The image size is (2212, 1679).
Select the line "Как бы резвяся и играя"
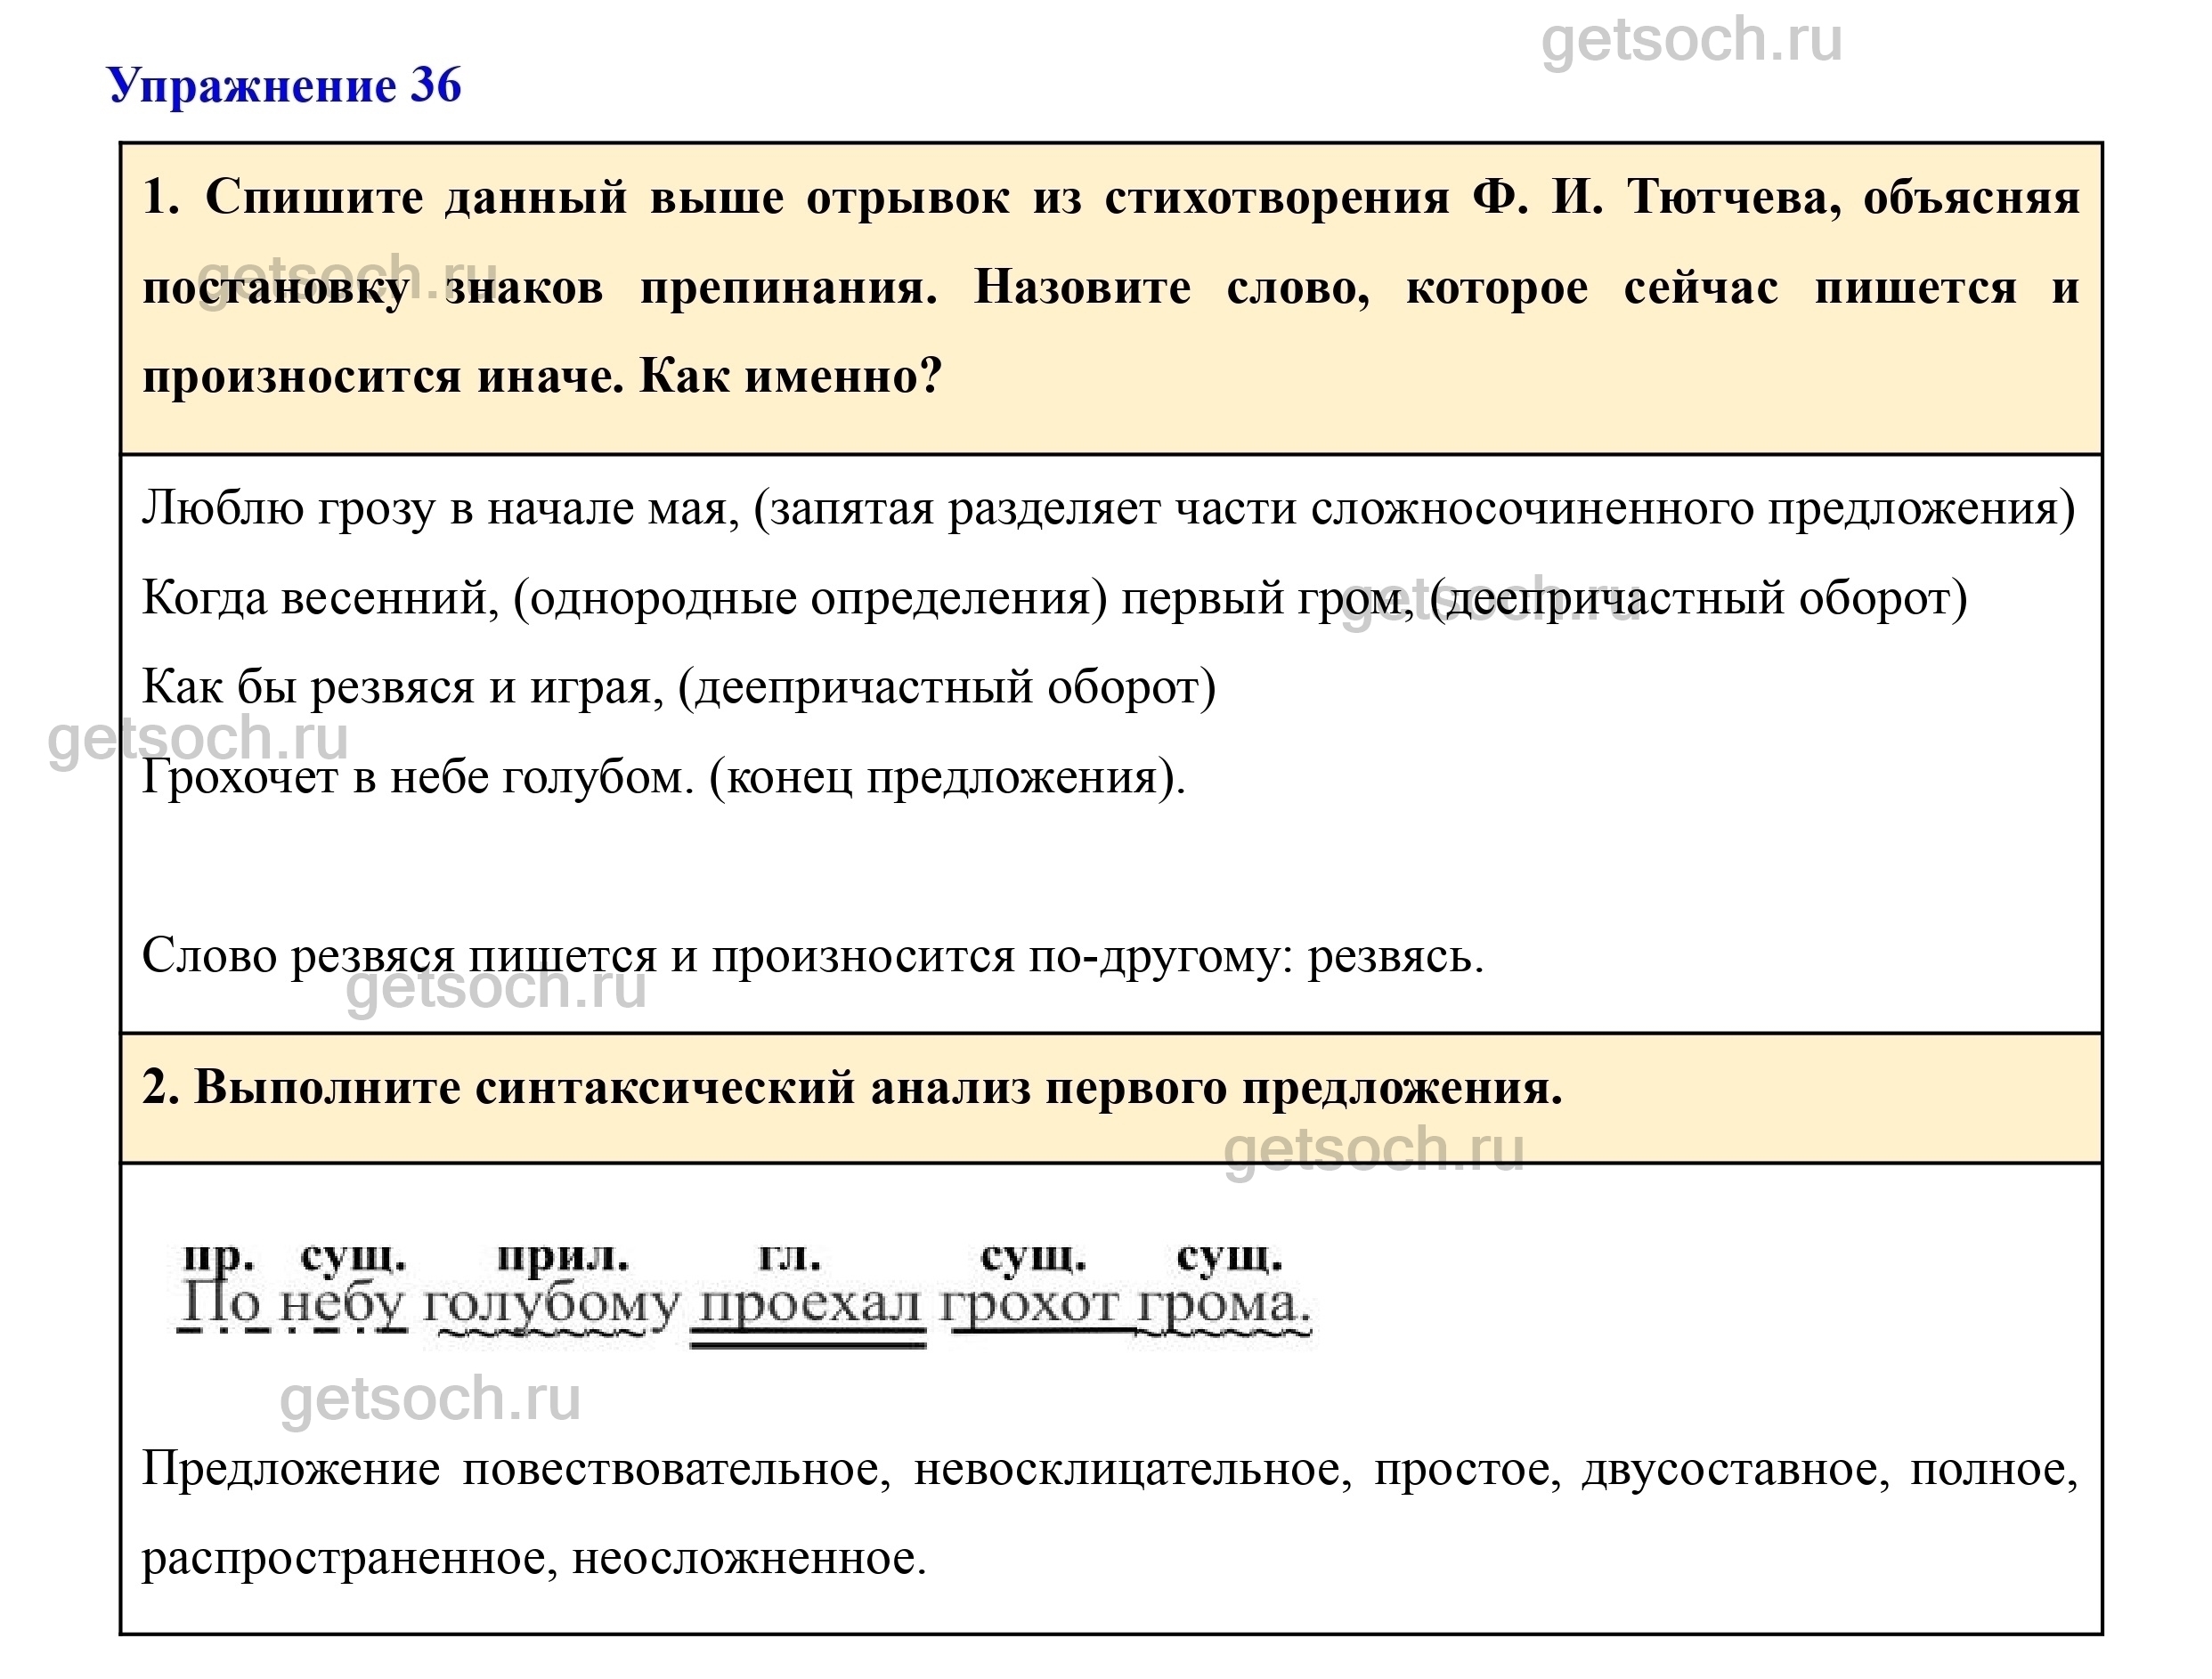402,688
